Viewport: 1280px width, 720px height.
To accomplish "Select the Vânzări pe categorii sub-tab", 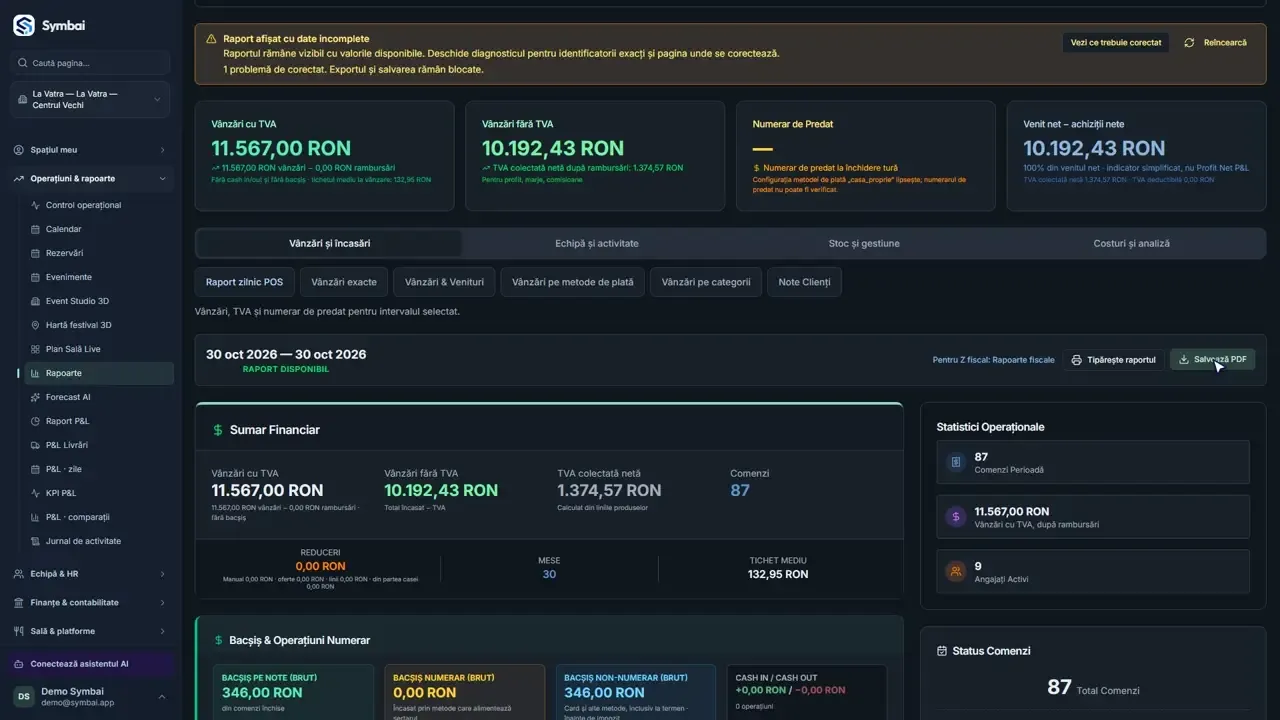I will point(706,282).
